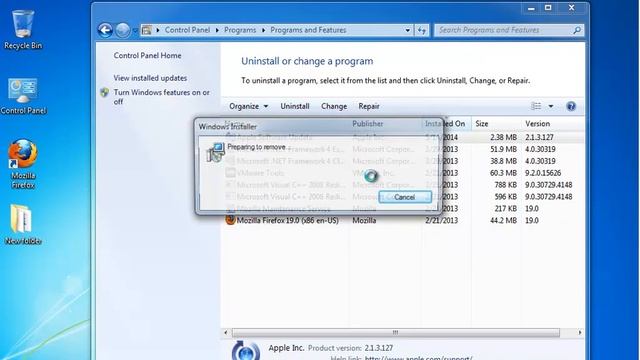The height and width of the screenshot is (360, 640).
Task: Click Change in the toolbar
Action: pos(334,106)
